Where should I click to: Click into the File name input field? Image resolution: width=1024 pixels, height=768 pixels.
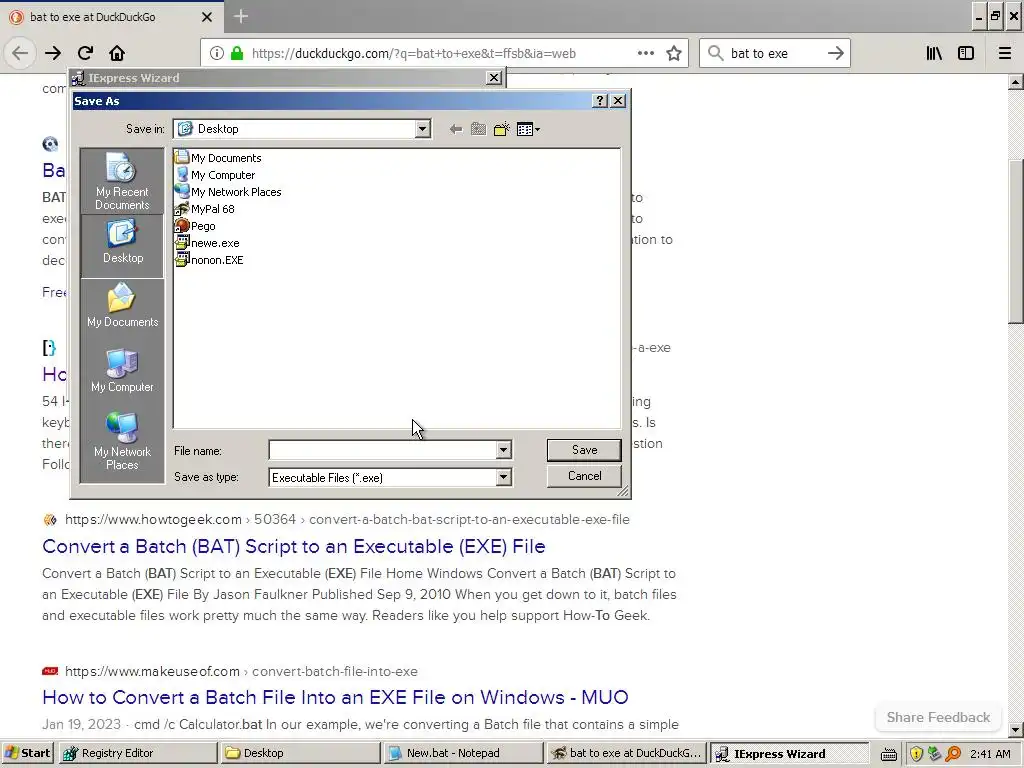[x=383, y=450]
